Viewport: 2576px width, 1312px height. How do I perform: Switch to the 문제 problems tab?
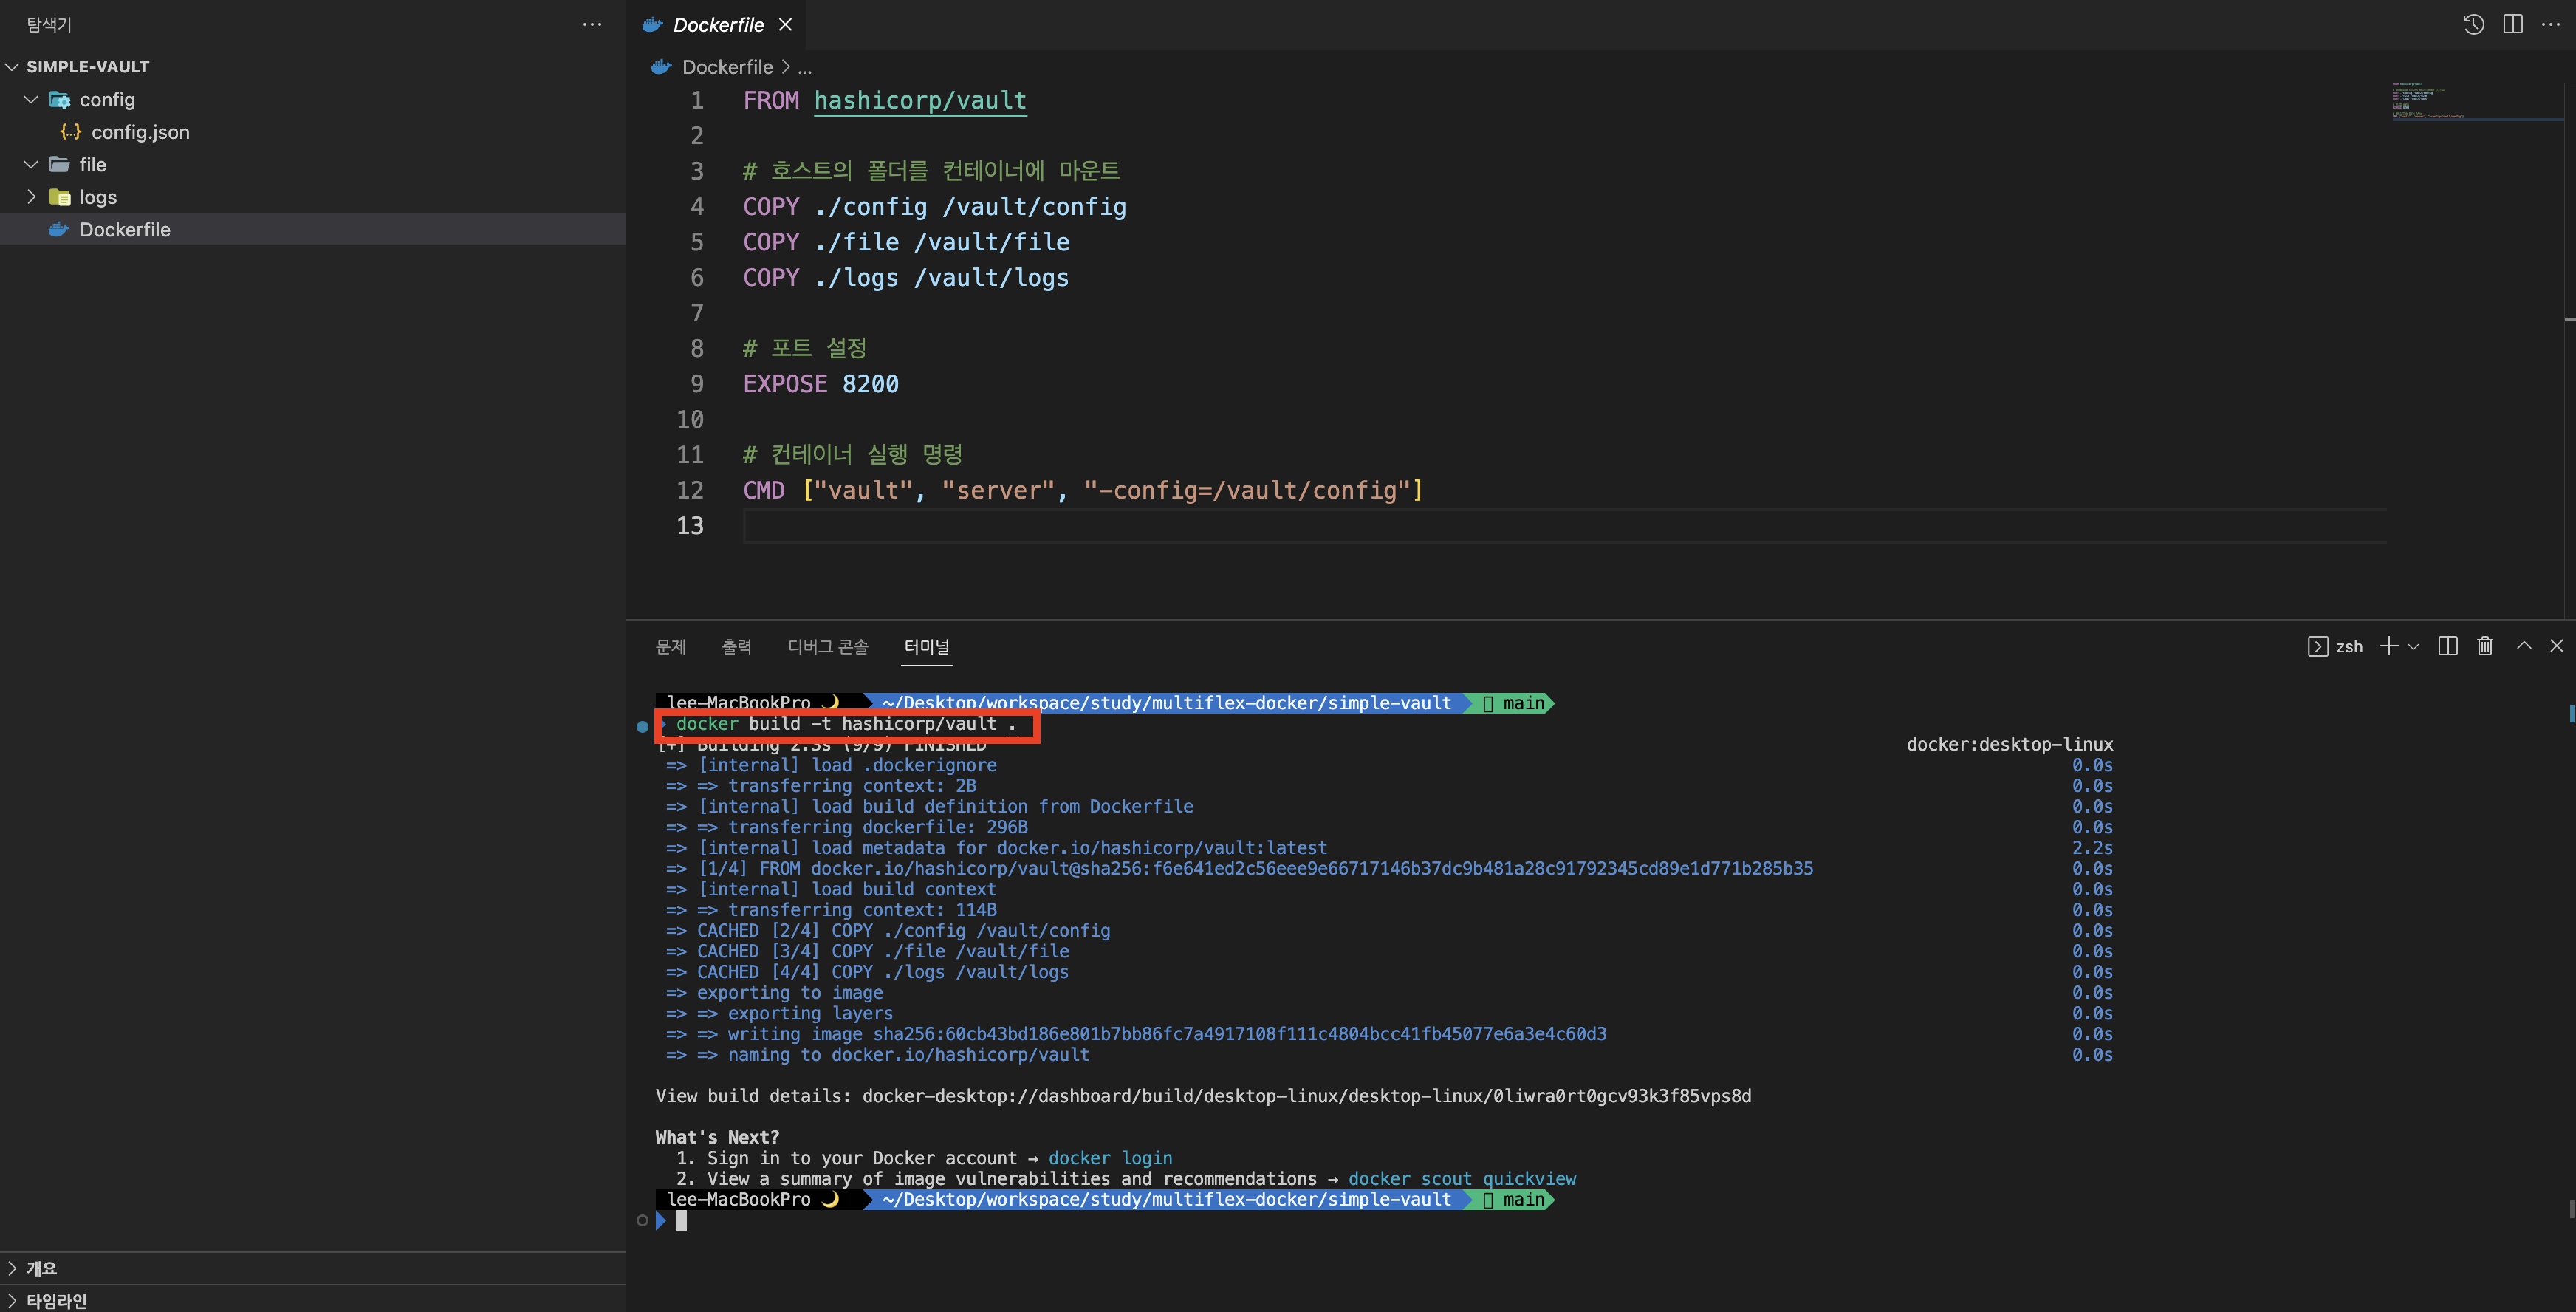pyautogui.click(x=671, y=646)
